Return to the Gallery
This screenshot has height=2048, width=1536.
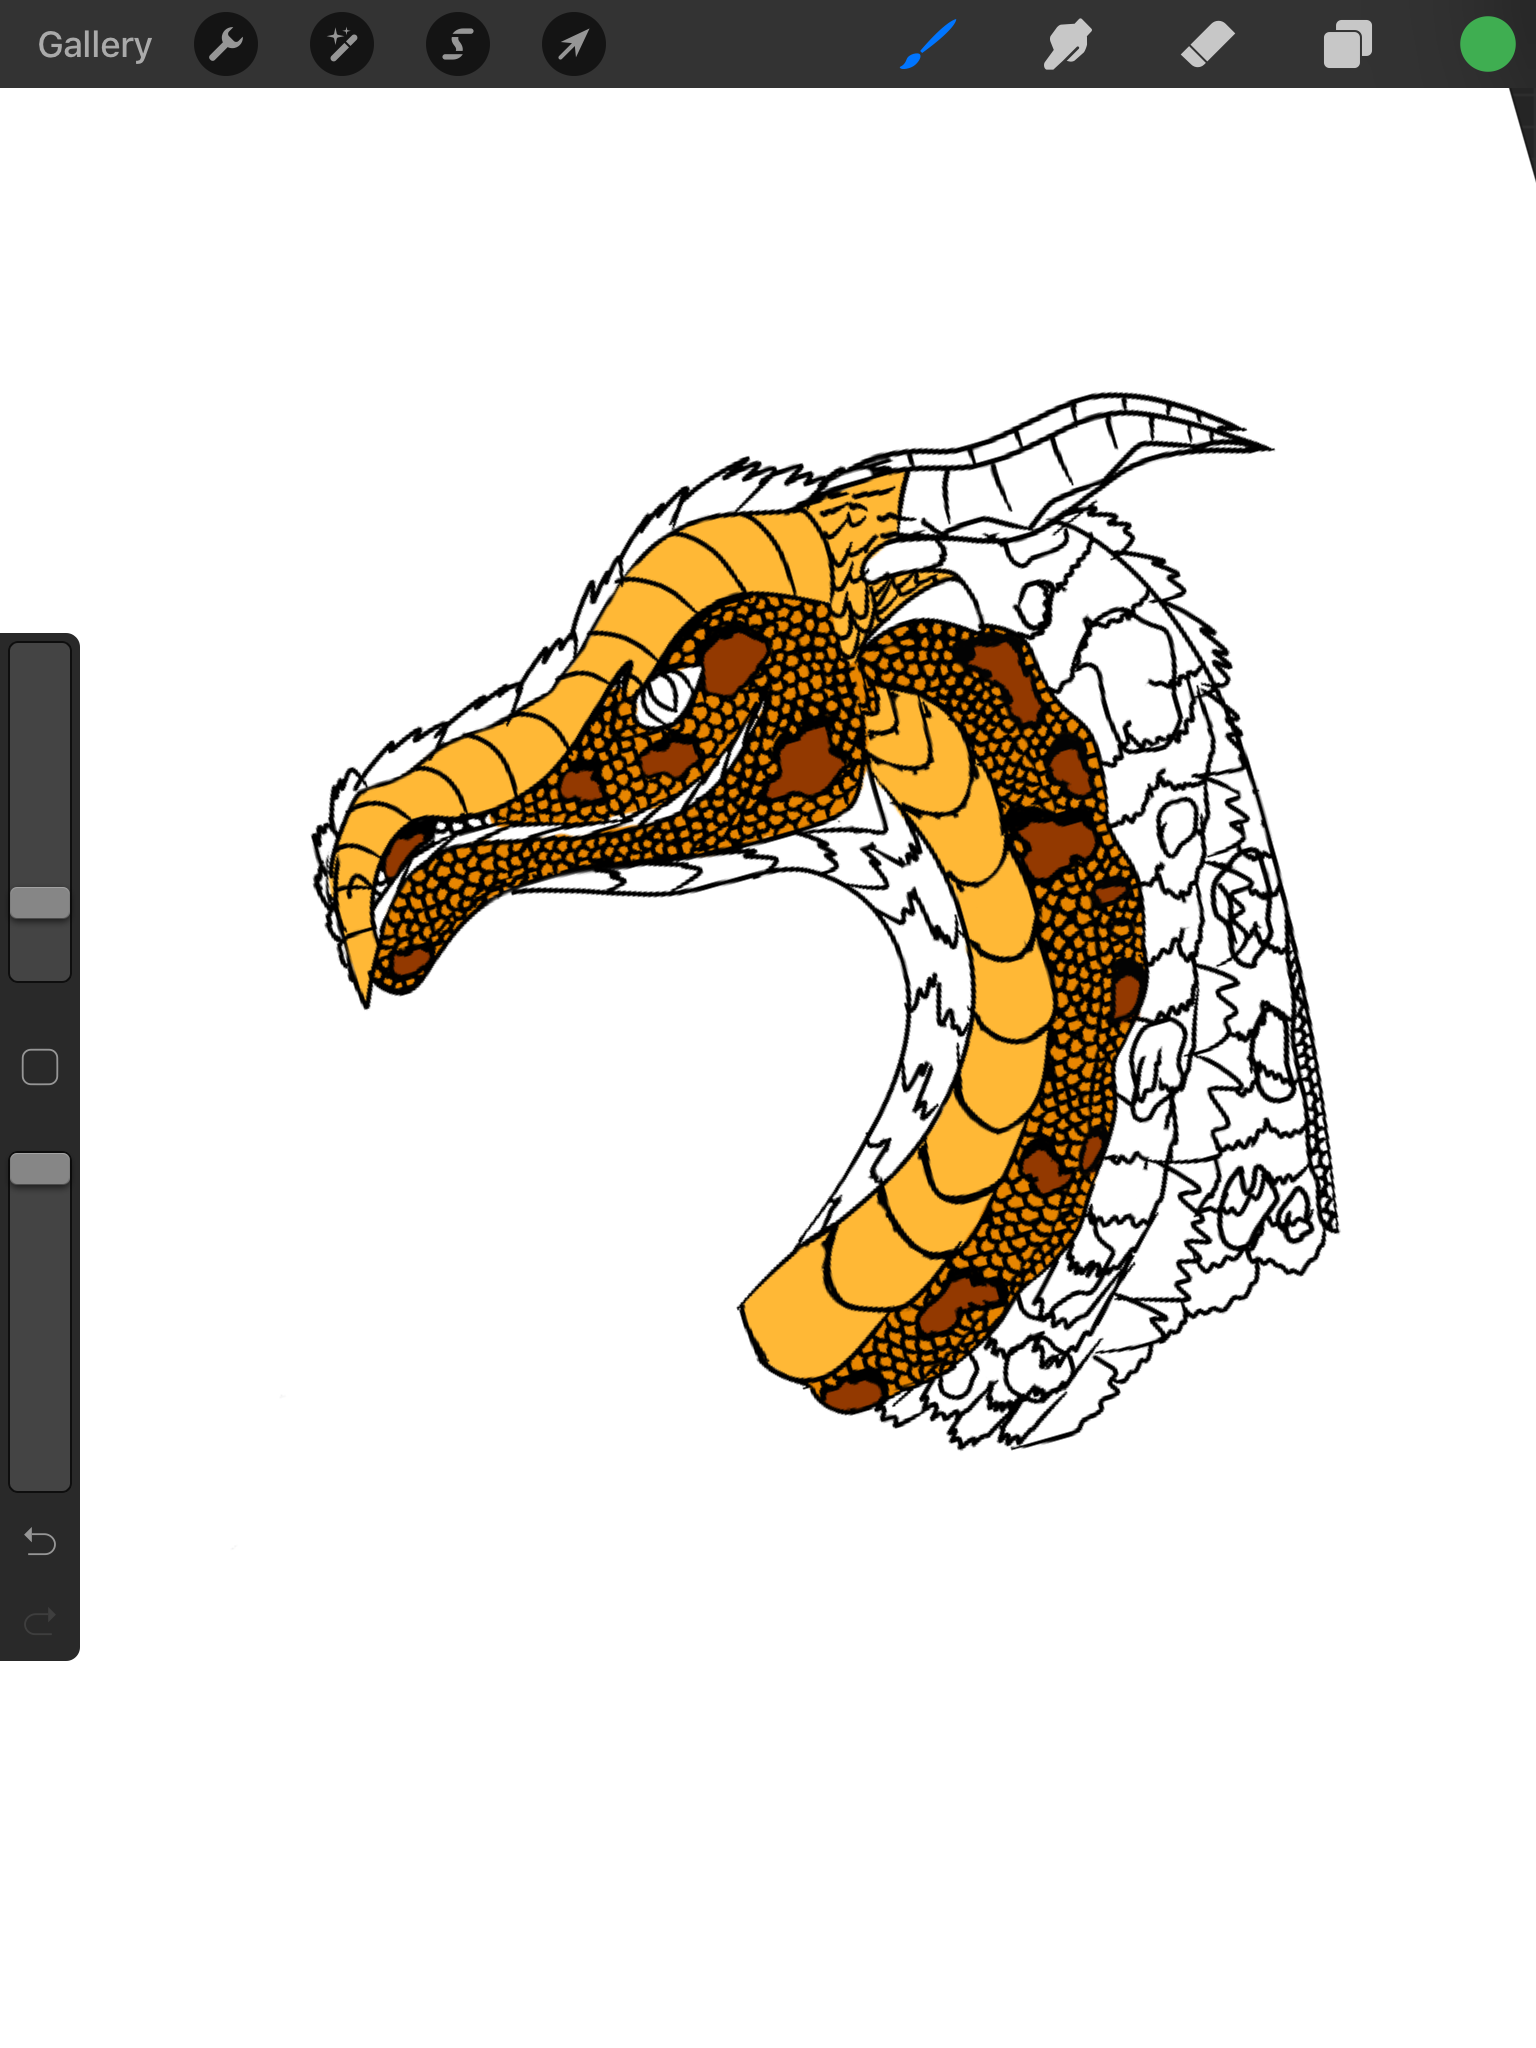pos(95,45)
